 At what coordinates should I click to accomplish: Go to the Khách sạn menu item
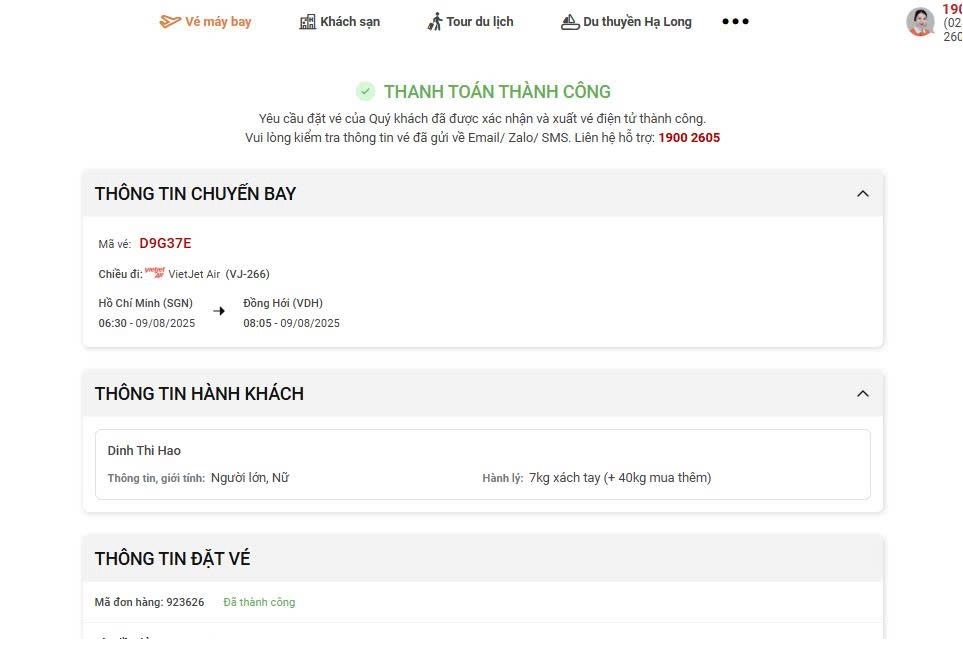[350, 21]
